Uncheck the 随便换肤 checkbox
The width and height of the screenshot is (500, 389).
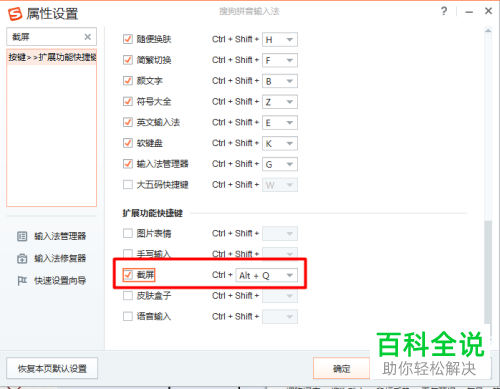(128, 39)
